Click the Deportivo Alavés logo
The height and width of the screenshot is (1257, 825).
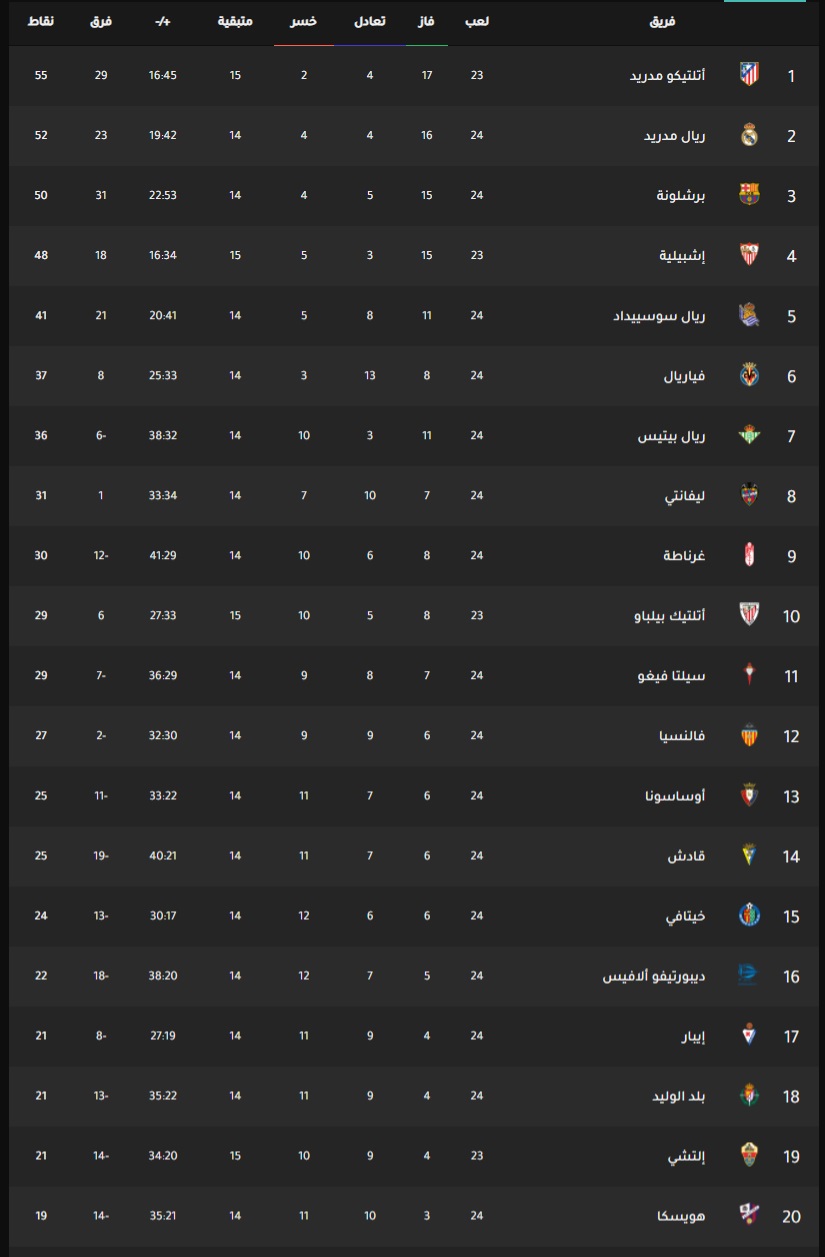[749, 975]
